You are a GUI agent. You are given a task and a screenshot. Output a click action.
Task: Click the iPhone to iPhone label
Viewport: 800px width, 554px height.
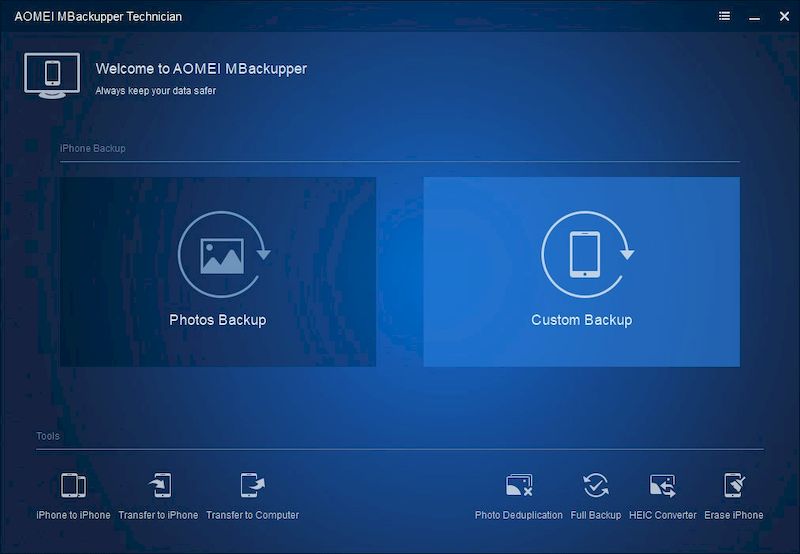(73, 515)
